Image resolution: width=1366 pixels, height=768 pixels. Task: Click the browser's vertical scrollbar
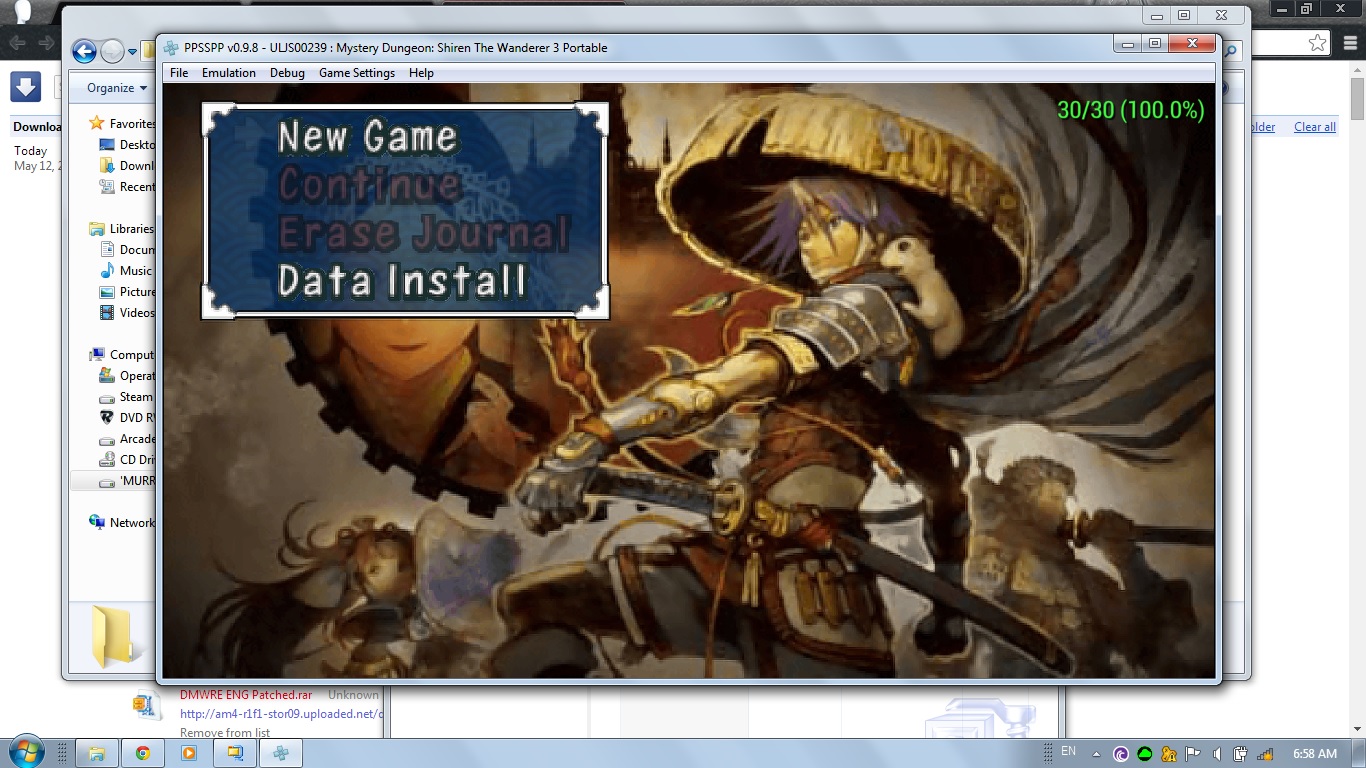1357,100
